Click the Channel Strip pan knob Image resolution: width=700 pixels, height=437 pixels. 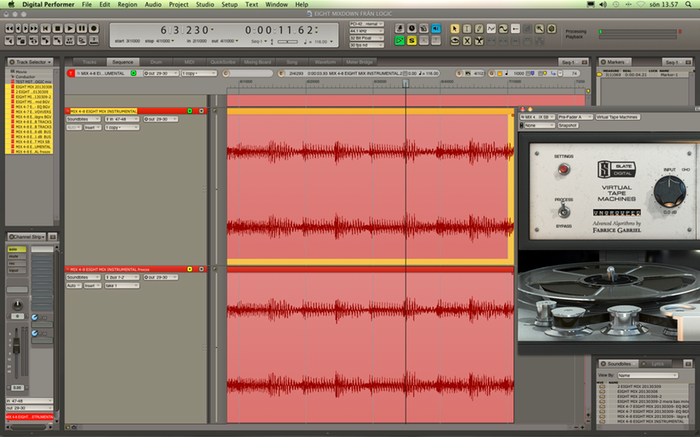17,305
